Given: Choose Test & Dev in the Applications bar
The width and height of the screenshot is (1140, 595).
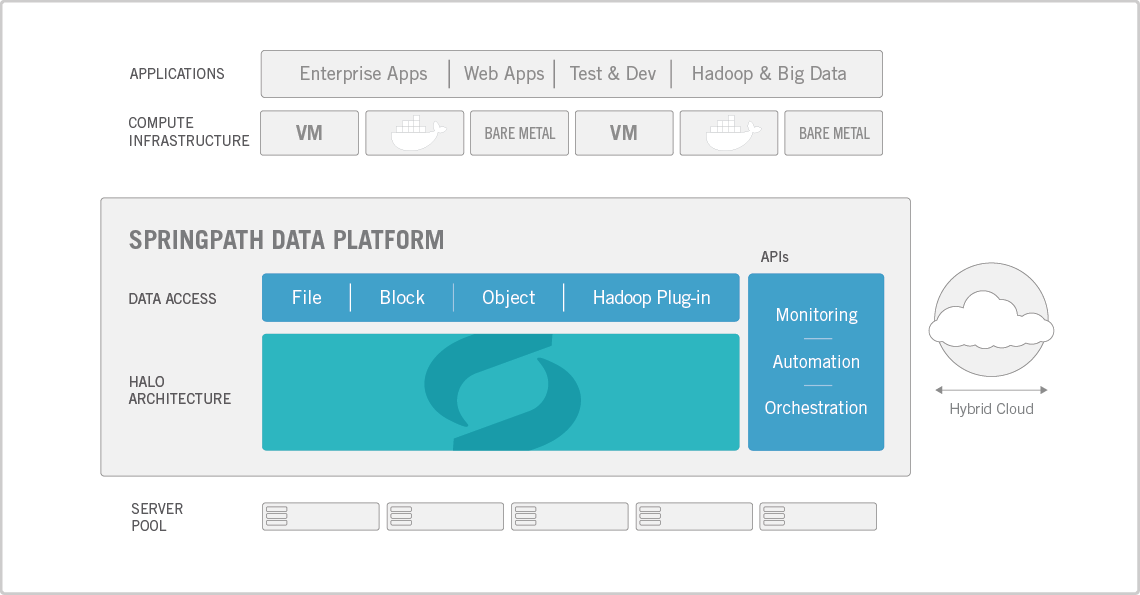Looking at the screenshot, I should [x=613, y=73].
